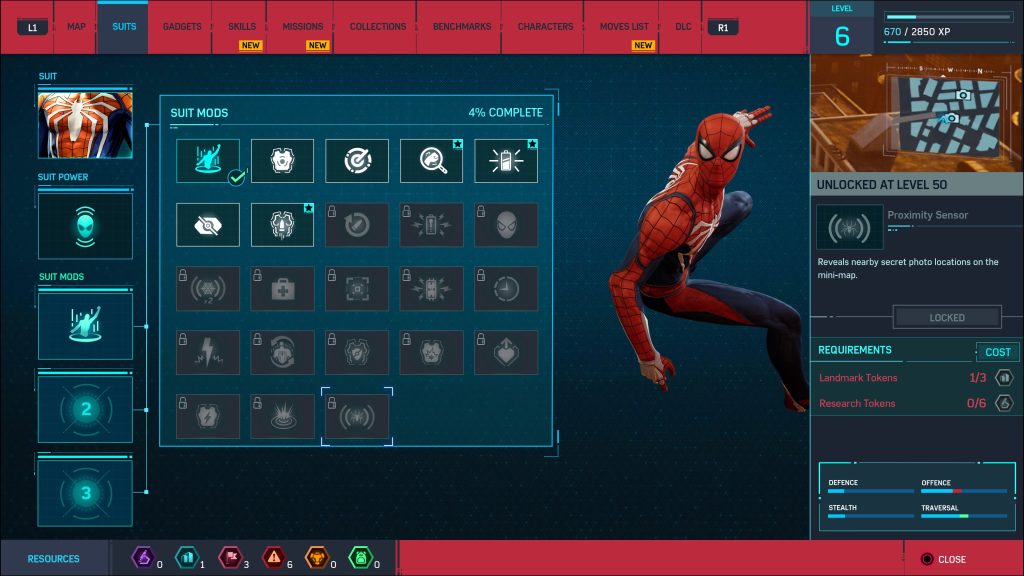Choose the stopwatch suit mod icon

pyautogui.click(x=507, y=289)
